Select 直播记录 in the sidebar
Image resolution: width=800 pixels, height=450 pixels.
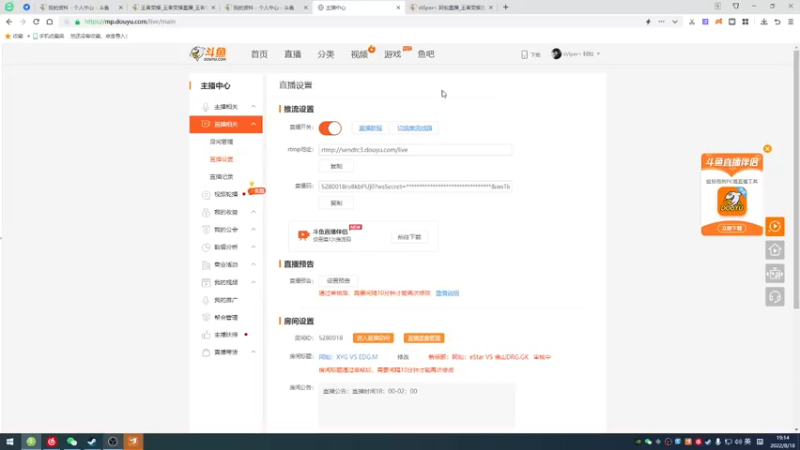click(221, 177)
